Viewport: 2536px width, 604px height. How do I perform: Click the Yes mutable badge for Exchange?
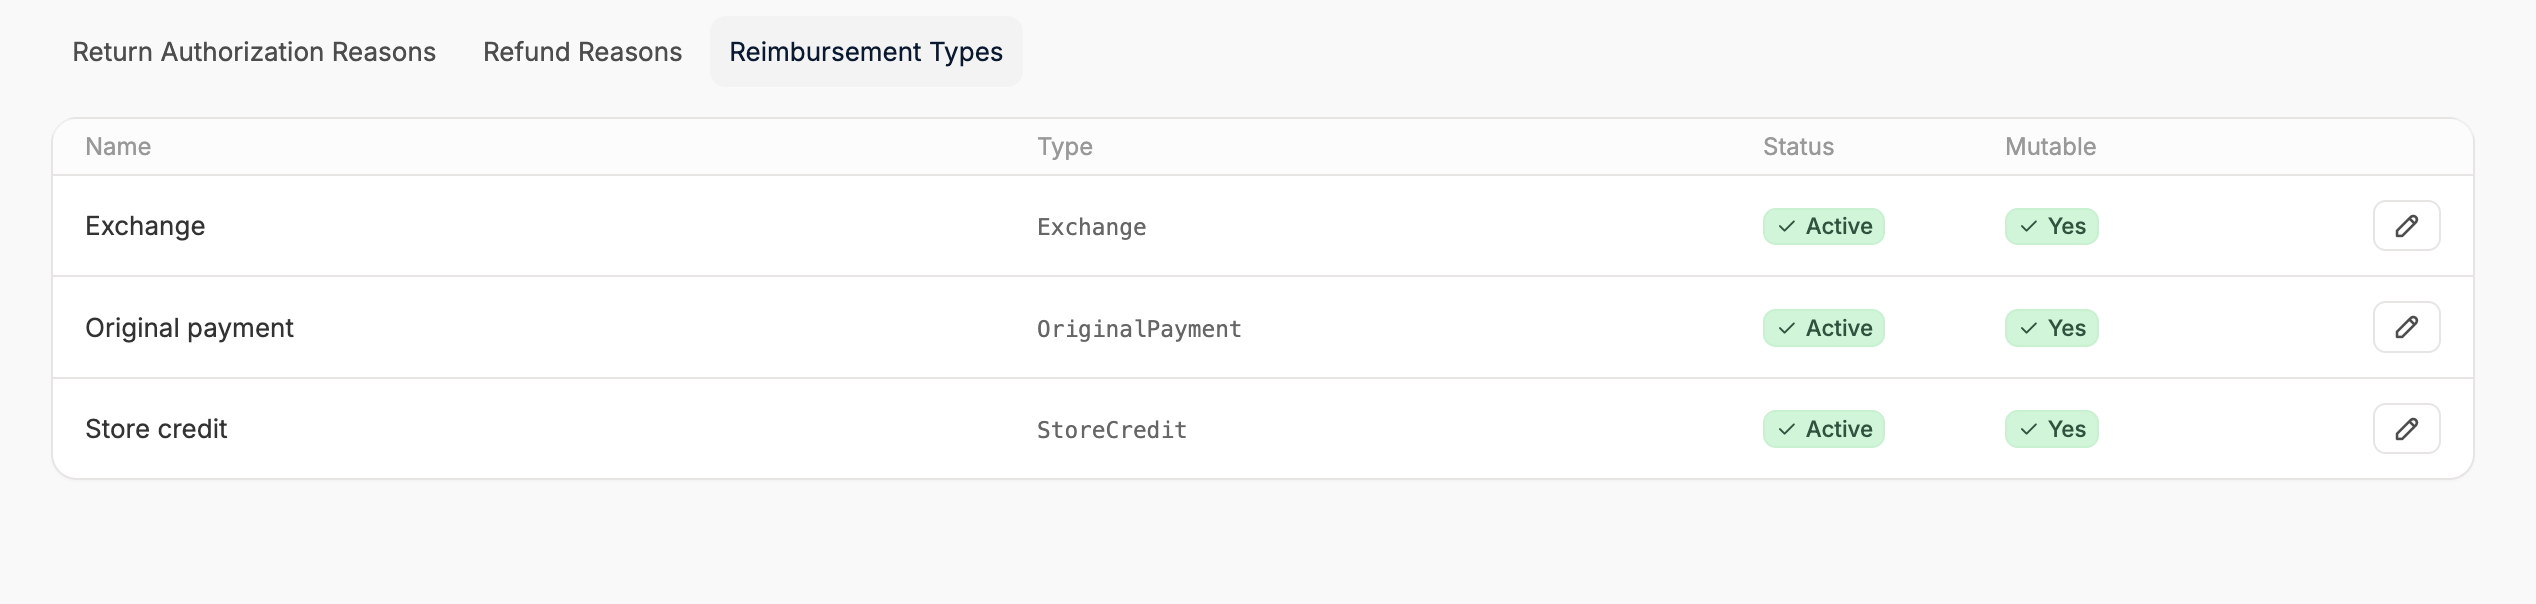[2051, 226]
